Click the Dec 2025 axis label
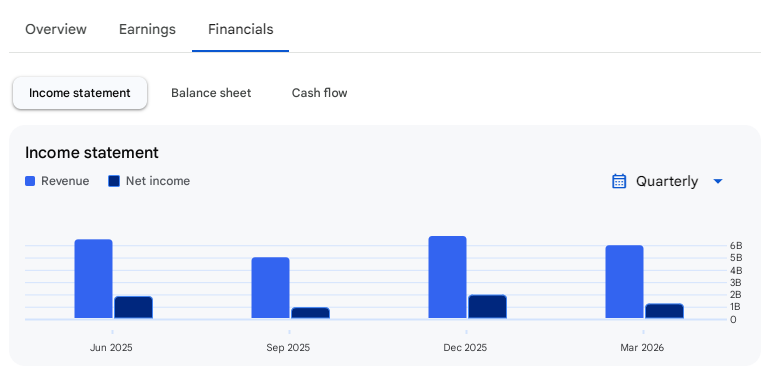 click(x=465, y=347)
